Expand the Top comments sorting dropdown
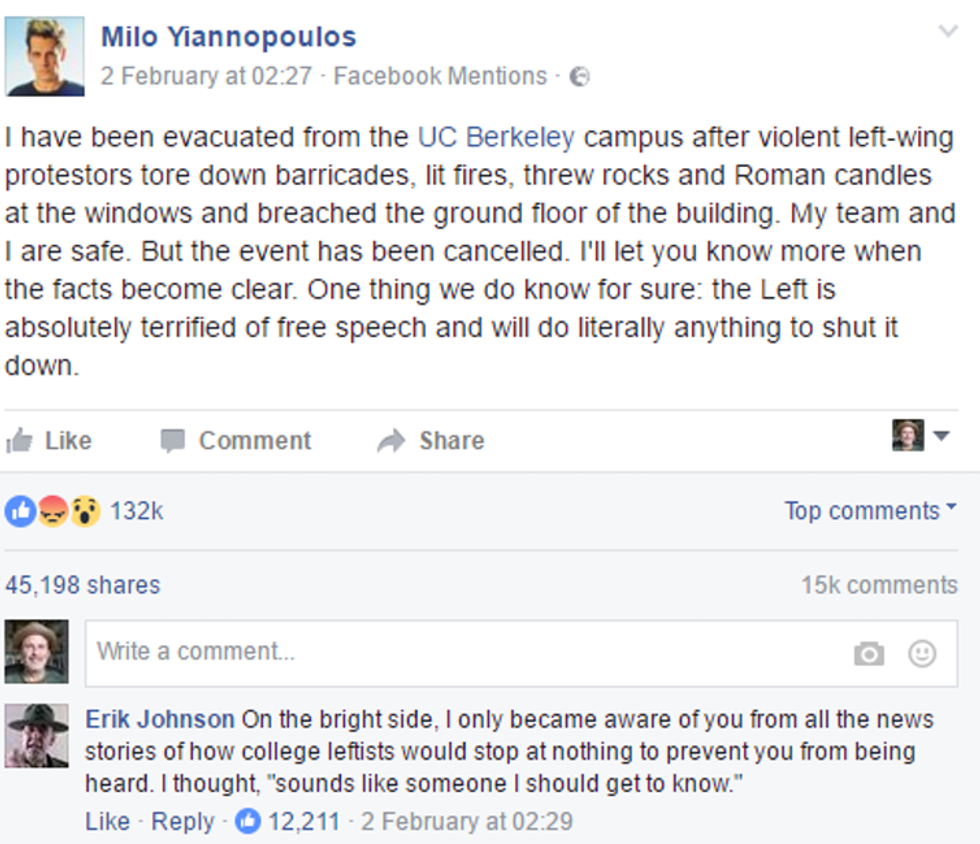The height and width of the screenshot is (844, 980). tap(870, 511)
